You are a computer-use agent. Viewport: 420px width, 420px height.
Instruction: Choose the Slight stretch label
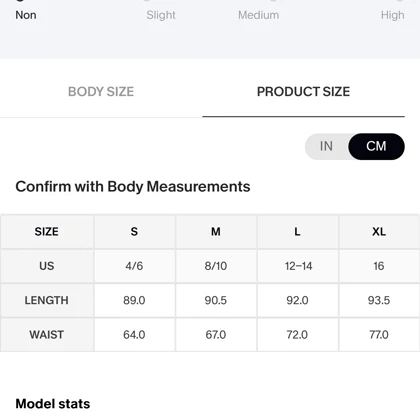161,15
